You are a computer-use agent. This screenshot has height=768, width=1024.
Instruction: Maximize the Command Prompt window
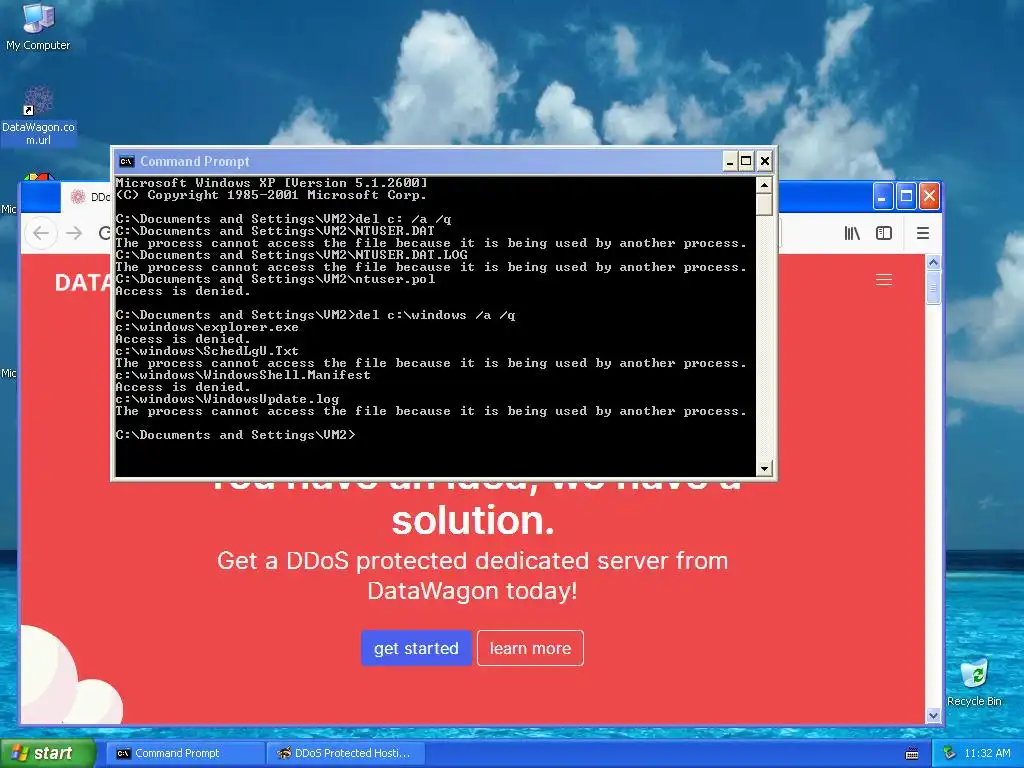click(746, 161)
